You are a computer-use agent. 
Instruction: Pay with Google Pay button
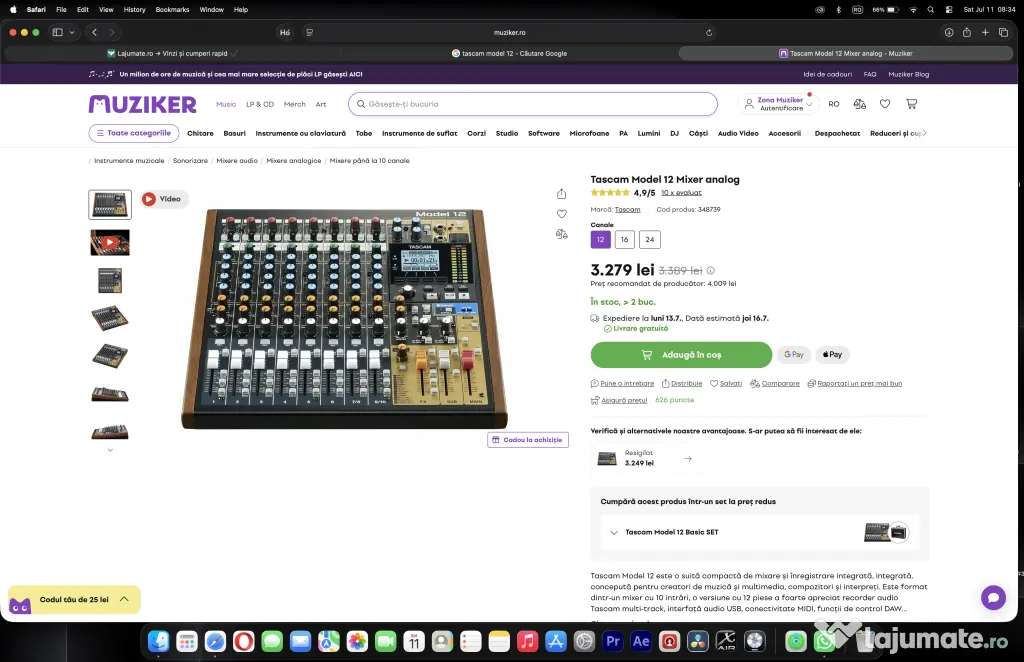(x=793, y=355)
